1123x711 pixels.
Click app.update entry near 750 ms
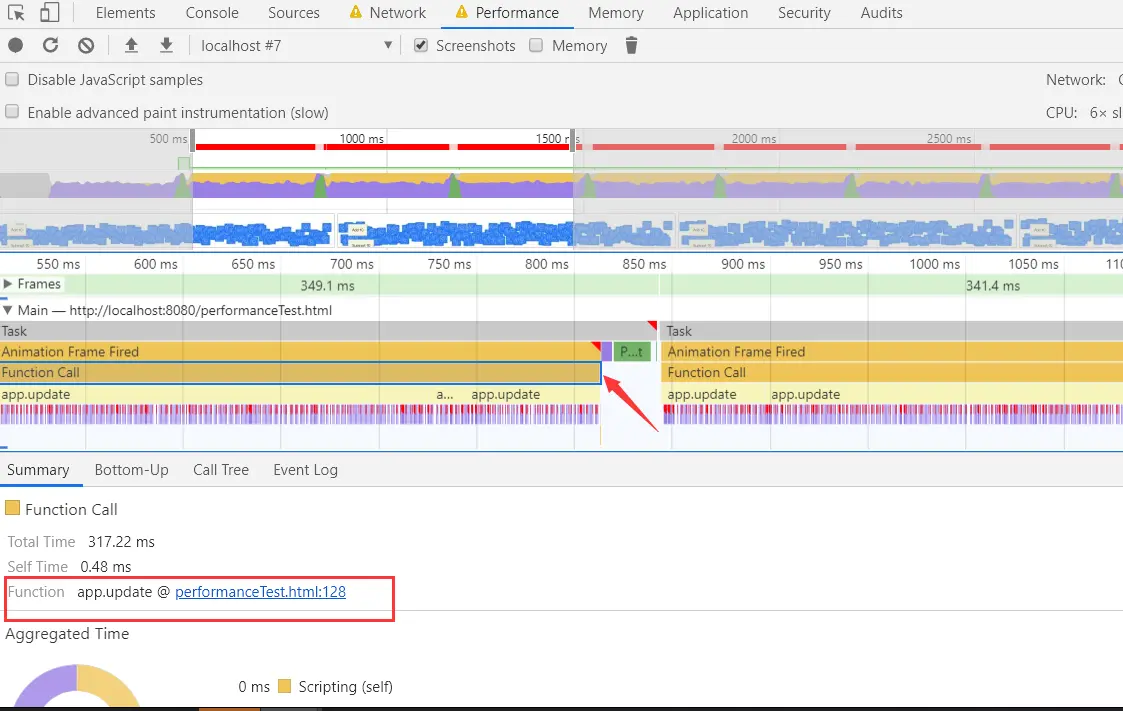pos(506,394)
